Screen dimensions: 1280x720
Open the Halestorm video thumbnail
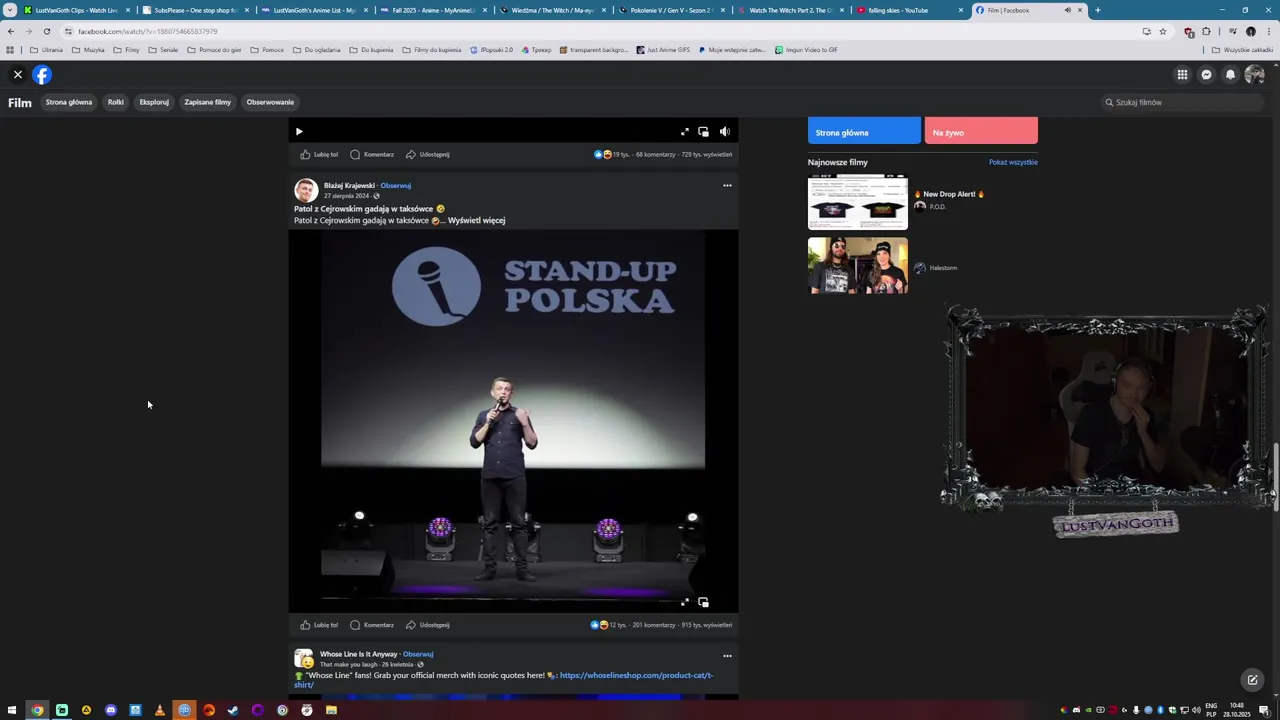point(858,265)
